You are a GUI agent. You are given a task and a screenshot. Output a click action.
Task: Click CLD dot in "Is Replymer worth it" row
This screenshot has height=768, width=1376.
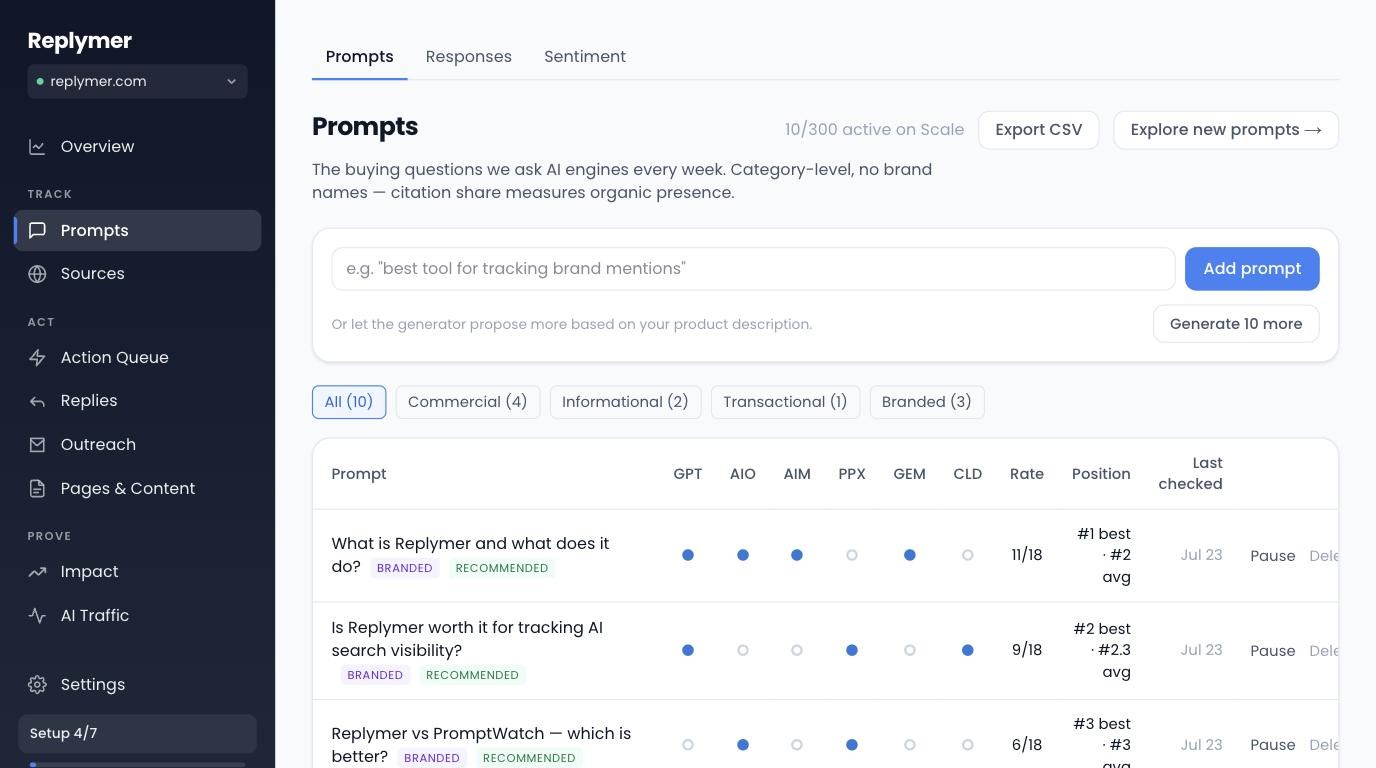pos(967,650)
